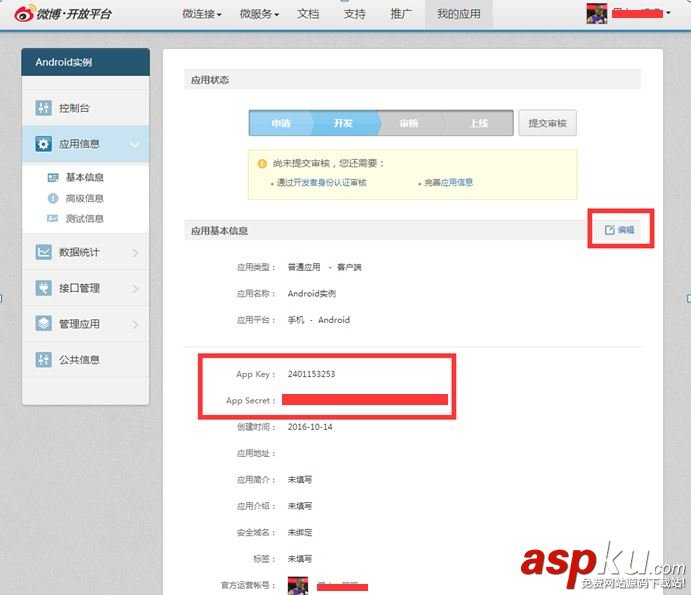
Task: Click the edit pencil icon beside 编辑
Action: point(609,230)
